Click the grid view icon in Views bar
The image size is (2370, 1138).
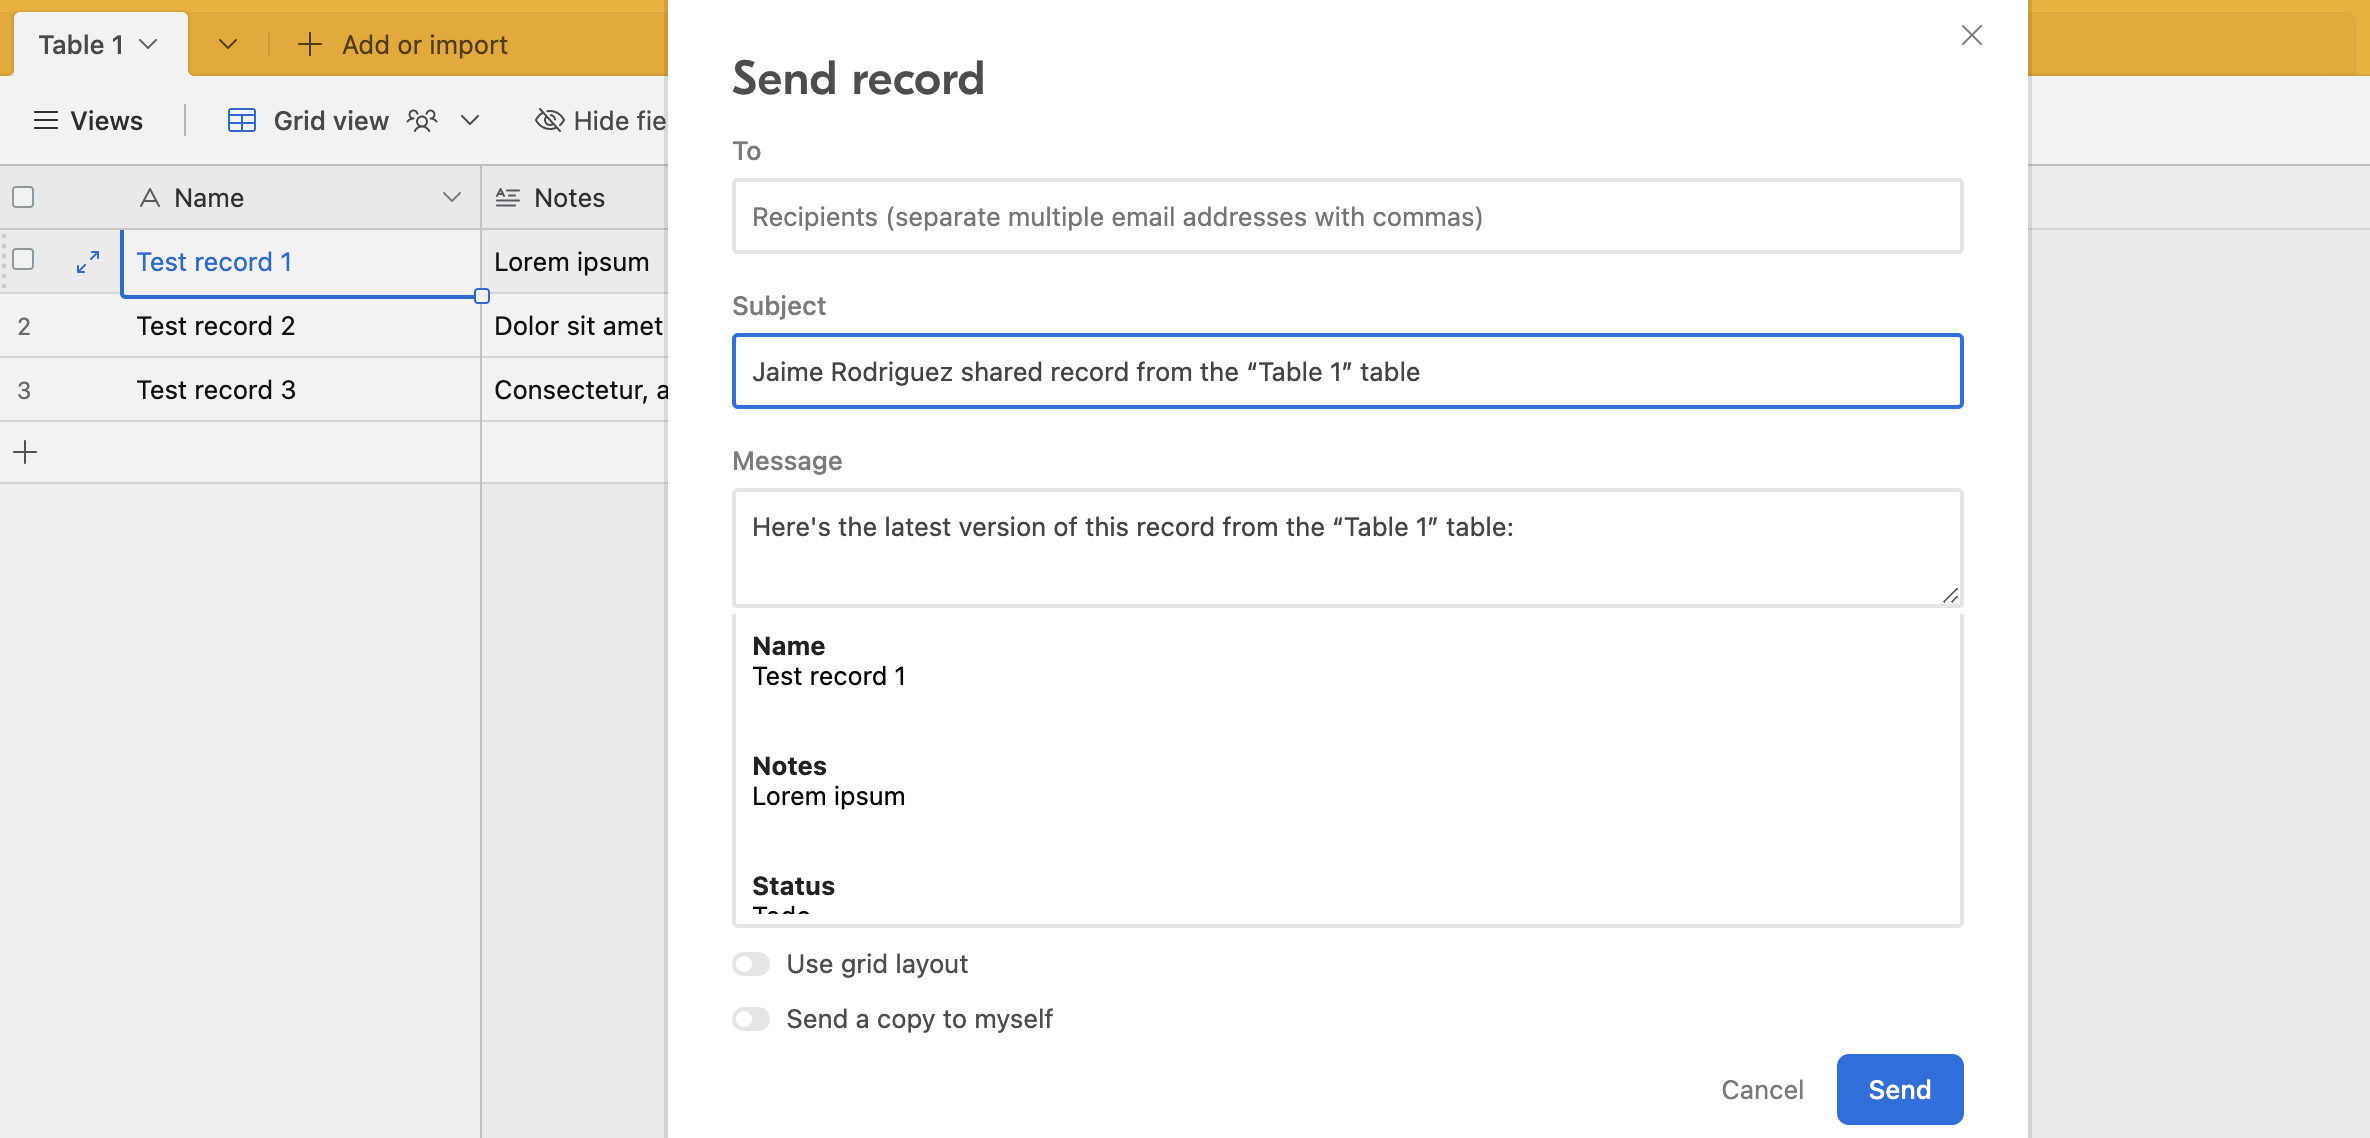(240, 119)
